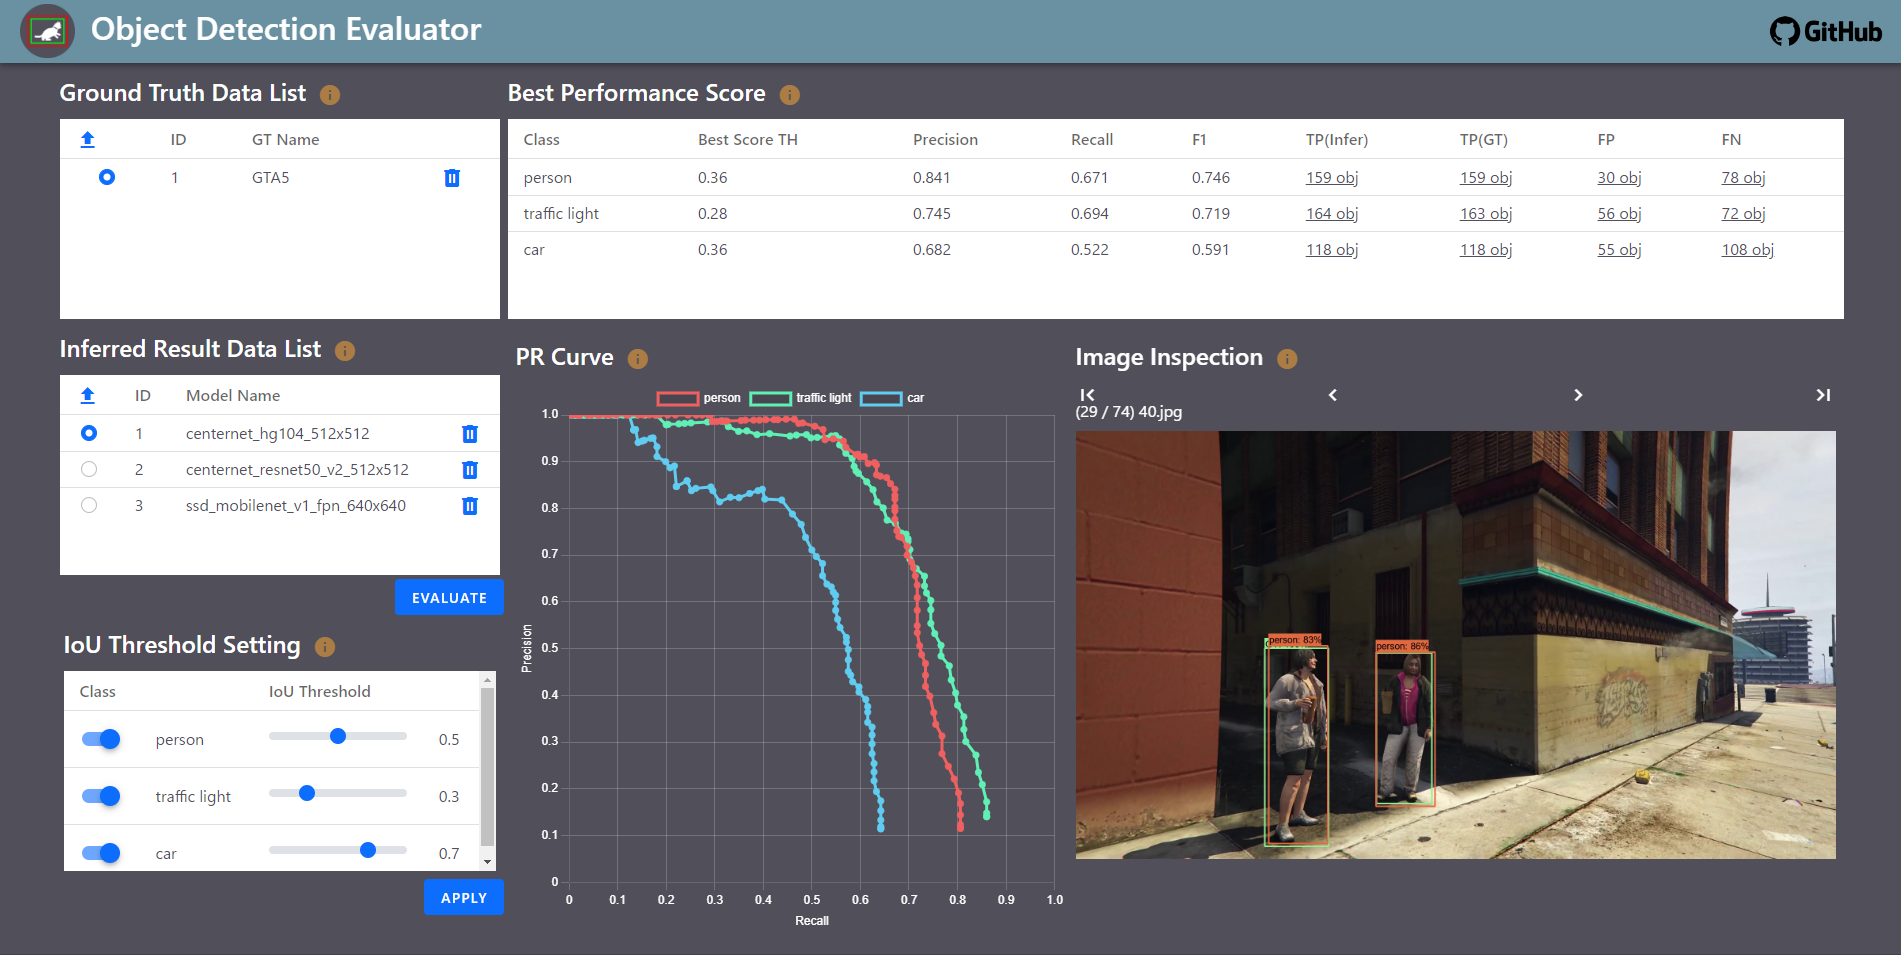Jump to first inspection image
Viewport: 1901px width, 955px height.
[1088, 395]
